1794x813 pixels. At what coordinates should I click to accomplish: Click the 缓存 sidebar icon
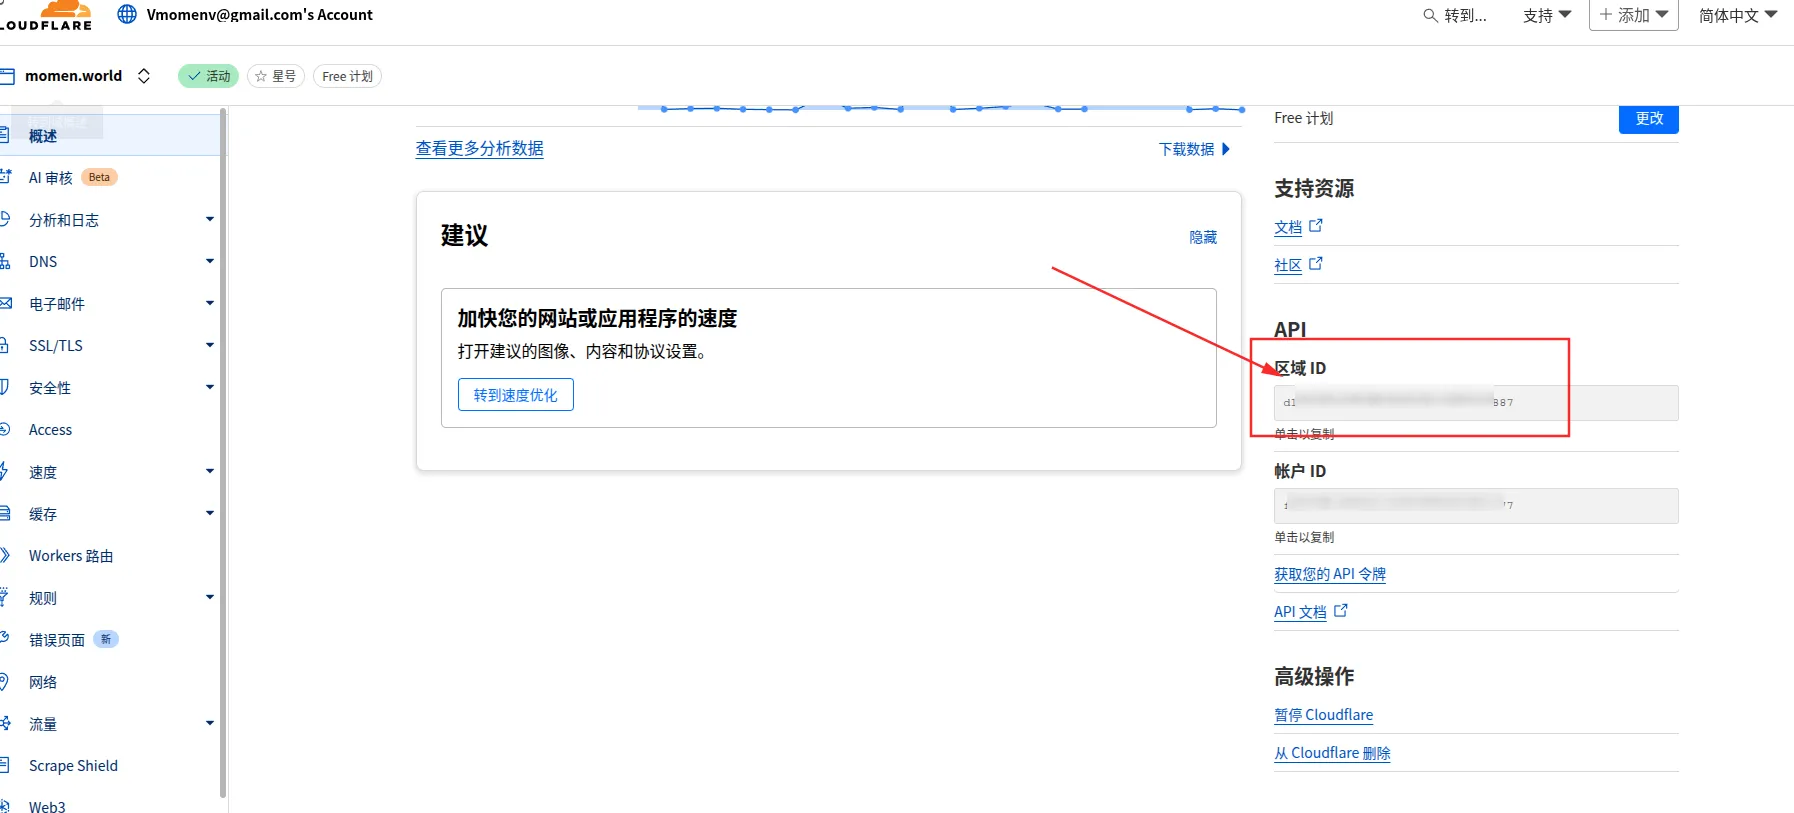click(x=4, y=513)
